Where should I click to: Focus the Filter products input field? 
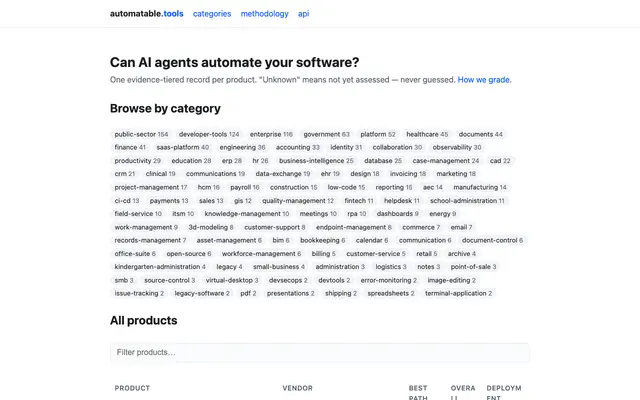(320, 352)
